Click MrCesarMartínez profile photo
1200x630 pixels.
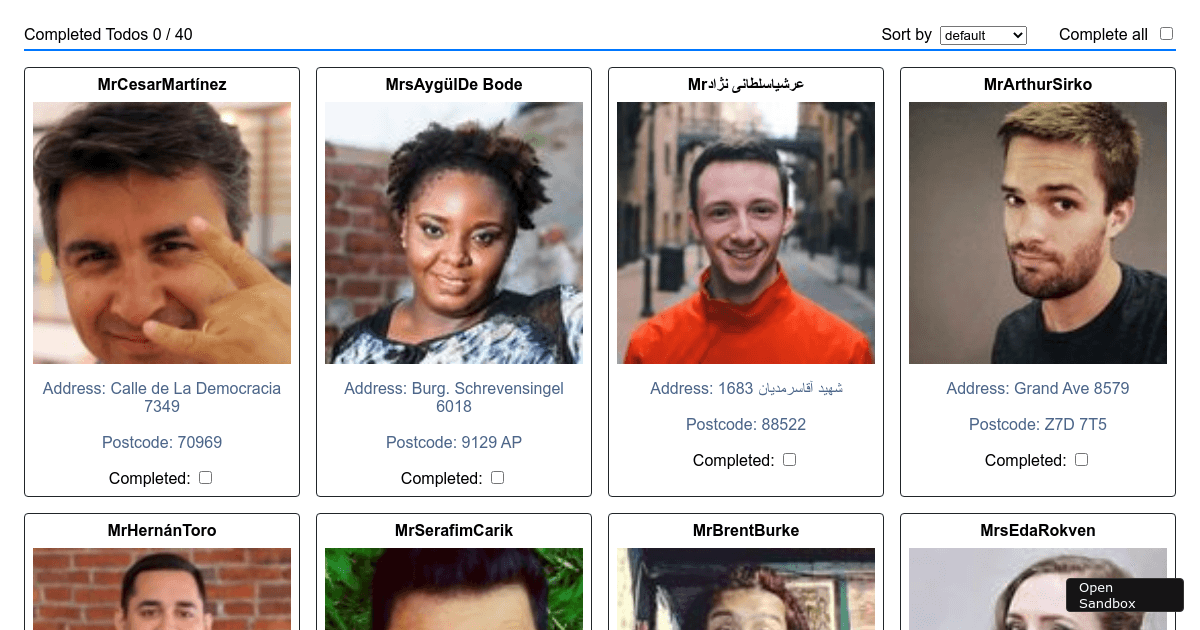[162, 233]
